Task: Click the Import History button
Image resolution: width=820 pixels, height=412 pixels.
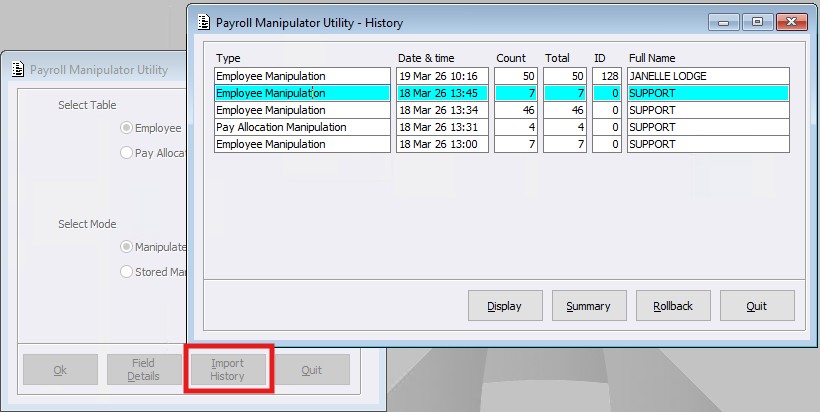Action: (x=228, y=370)
